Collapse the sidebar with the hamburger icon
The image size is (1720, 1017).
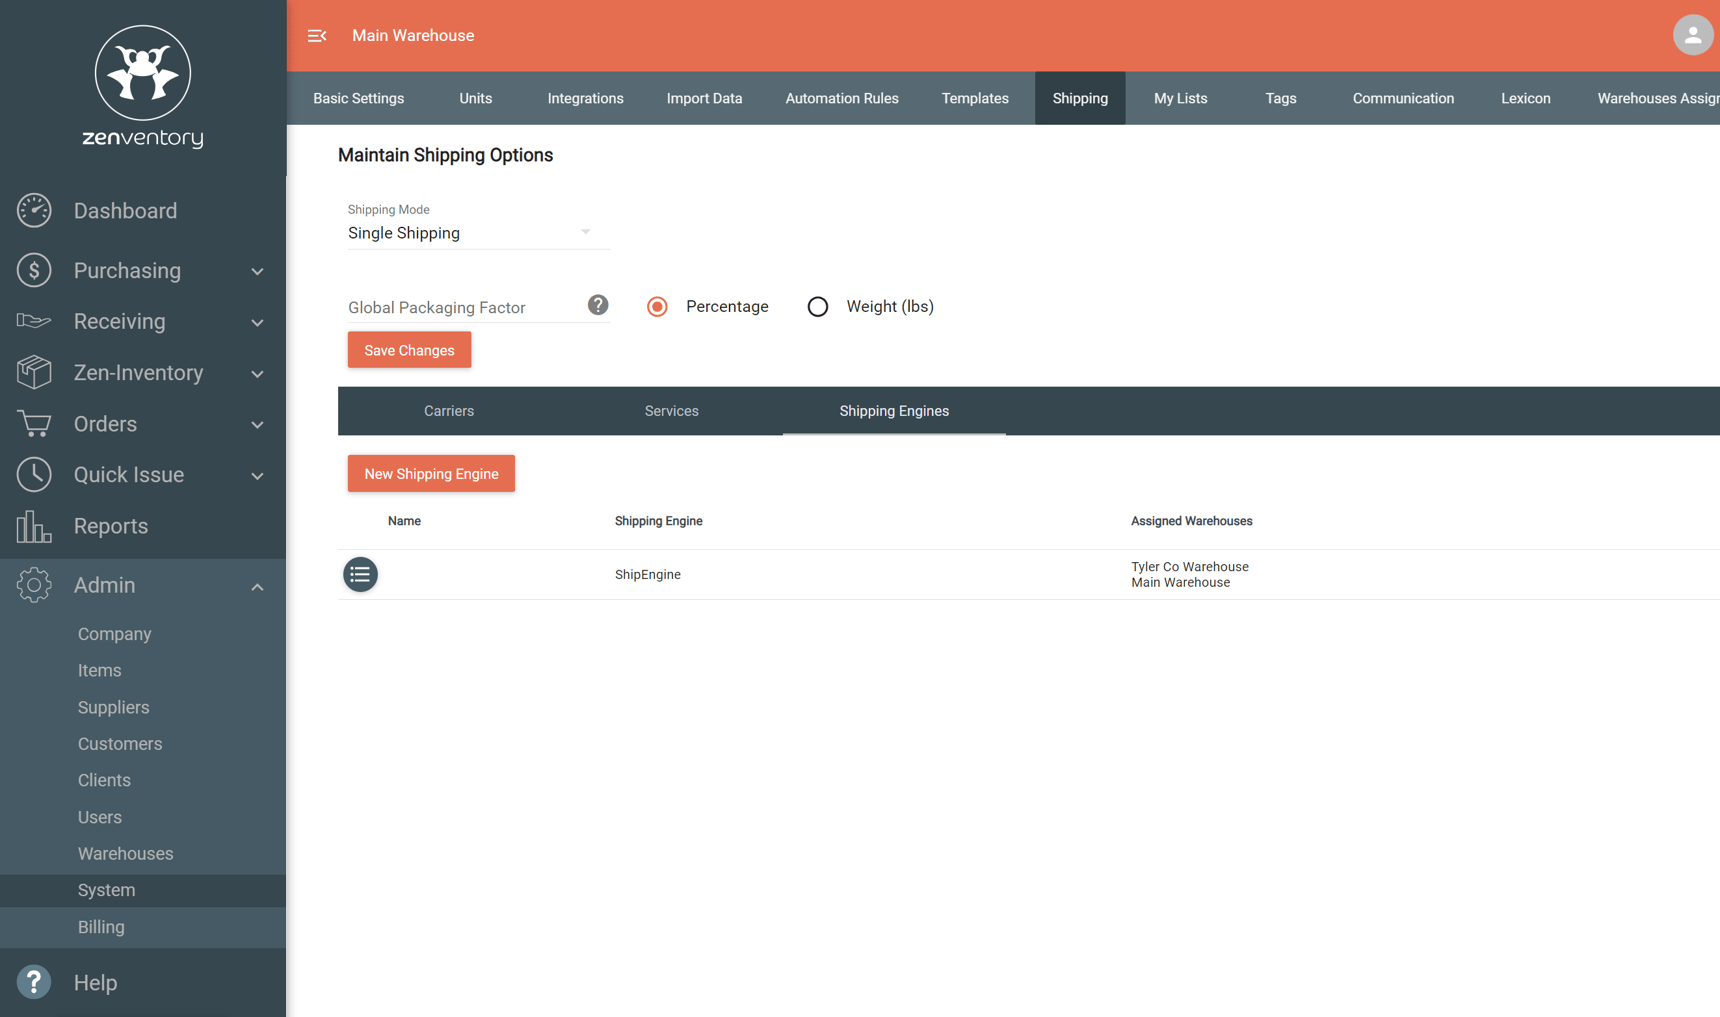point(317,36)
